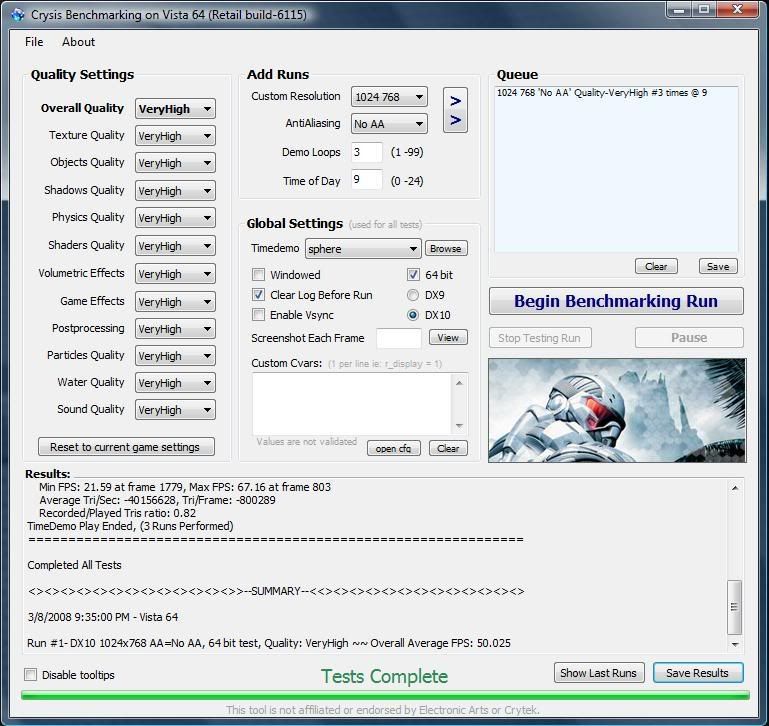Image resolution: width=769 pixels, height=726 pixels.
Task: Open the Custom Resolution dropdown
Action: click(389, 97)
